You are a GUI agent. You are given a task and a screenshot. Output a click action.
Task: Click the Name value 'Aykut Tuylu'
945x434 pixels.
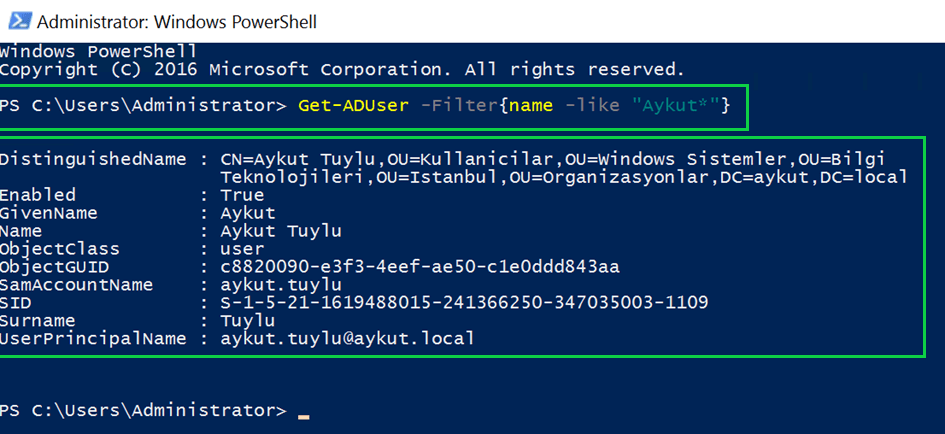pos(281,231)
